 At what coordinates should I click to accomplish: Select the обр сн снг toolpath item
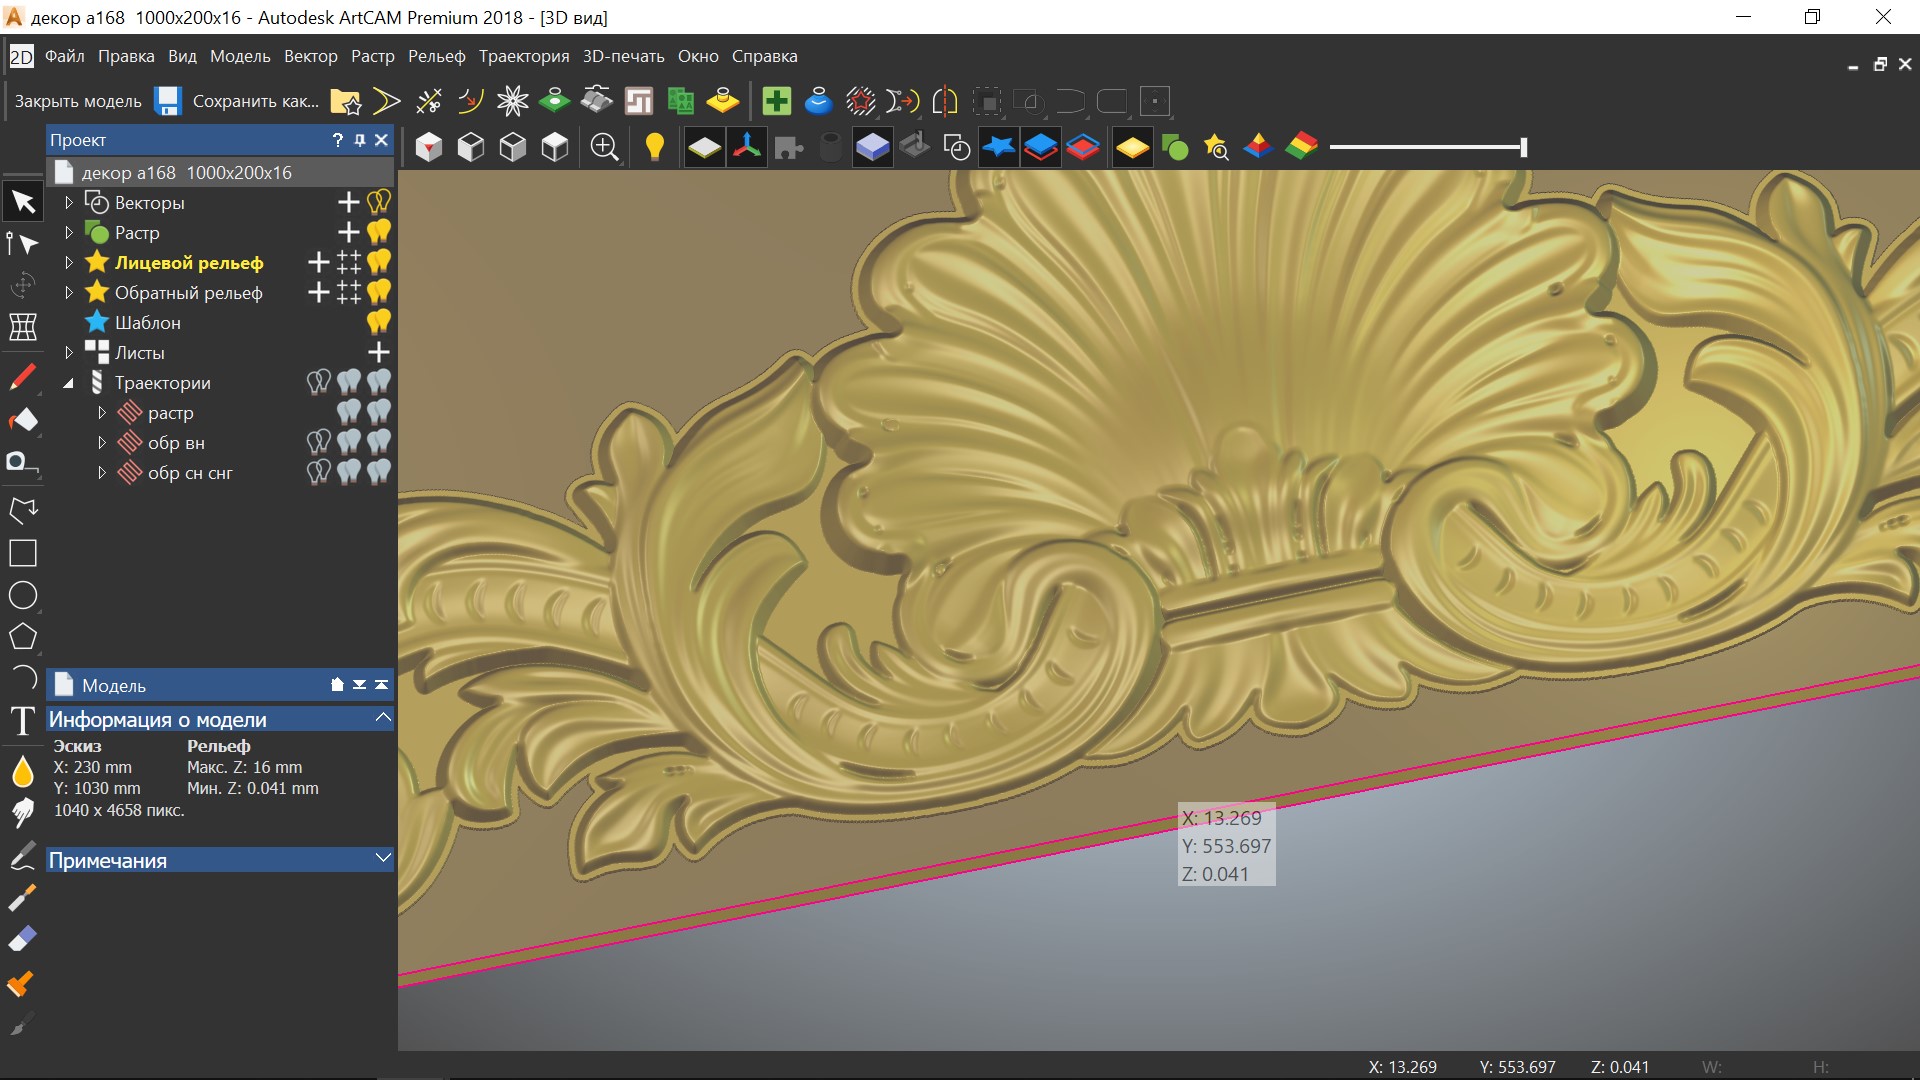[x=189, y=473]
